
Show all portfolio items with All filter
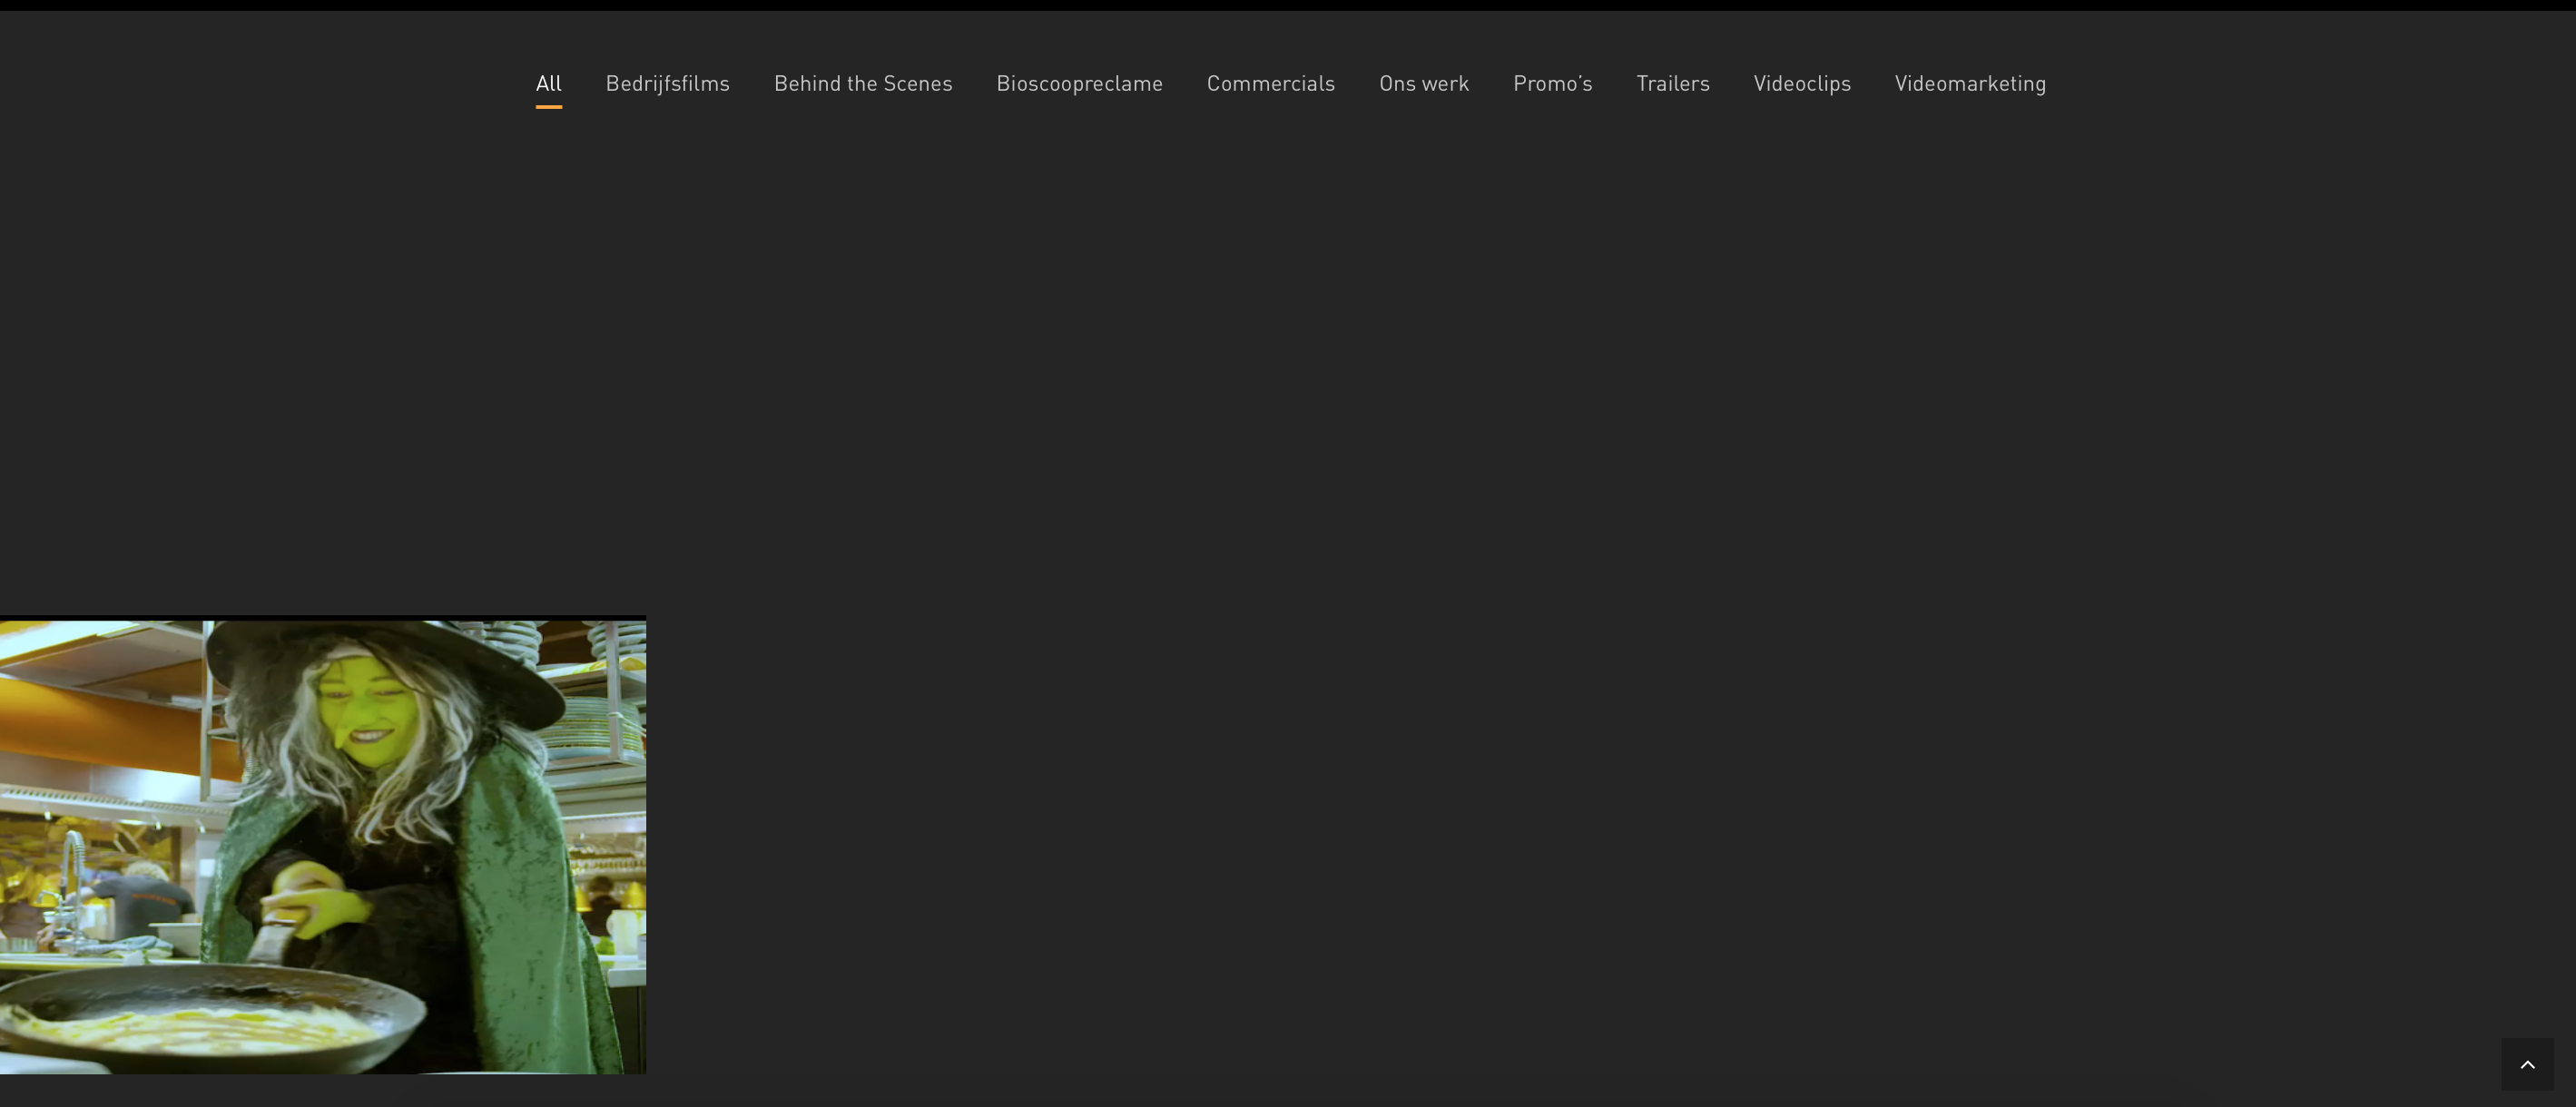pos(548,83)
